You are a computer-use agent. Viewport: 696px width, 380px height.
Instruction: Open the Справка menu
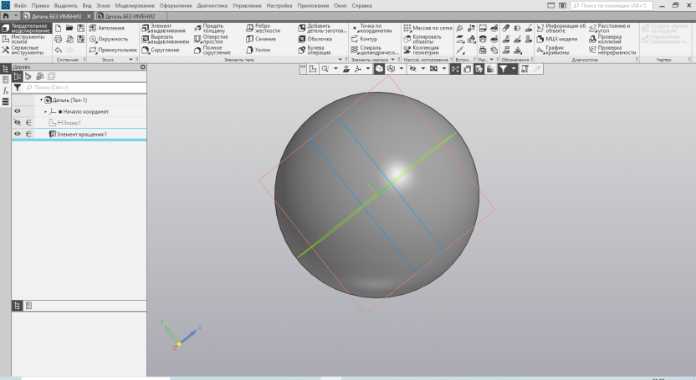coord(362,6)
